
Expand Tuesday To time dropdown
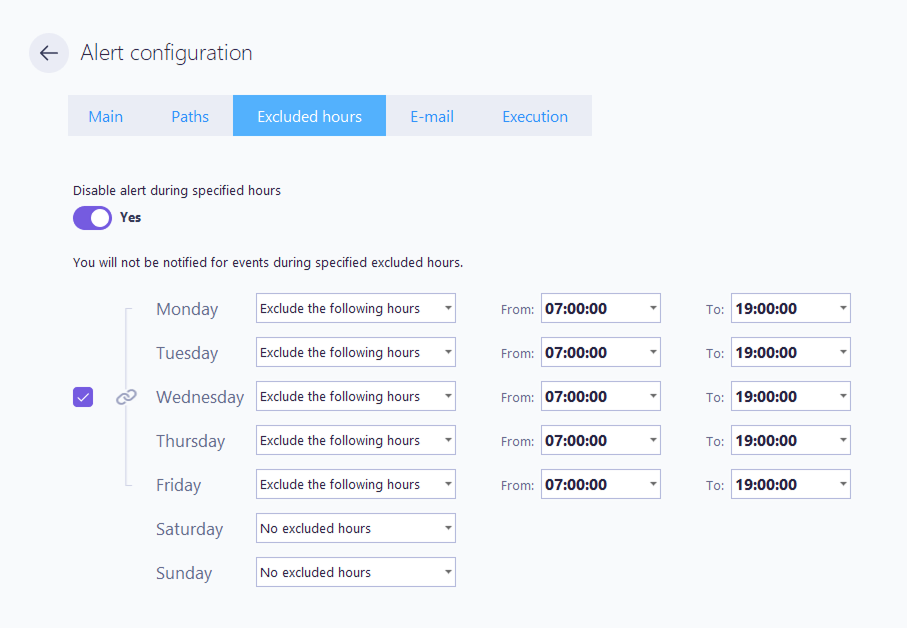(x=791, y=352)
